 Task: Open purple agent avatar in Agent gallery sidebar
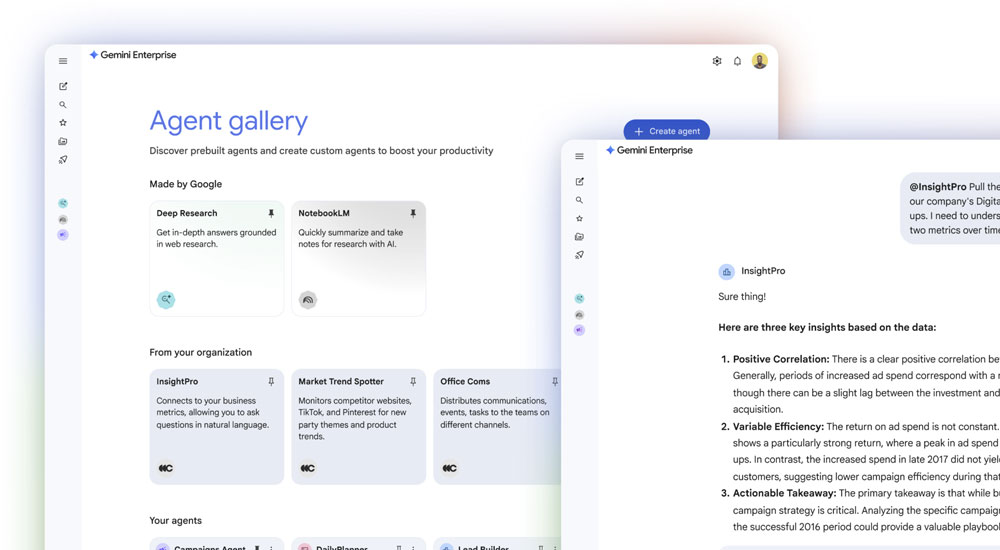click(62, 235)
